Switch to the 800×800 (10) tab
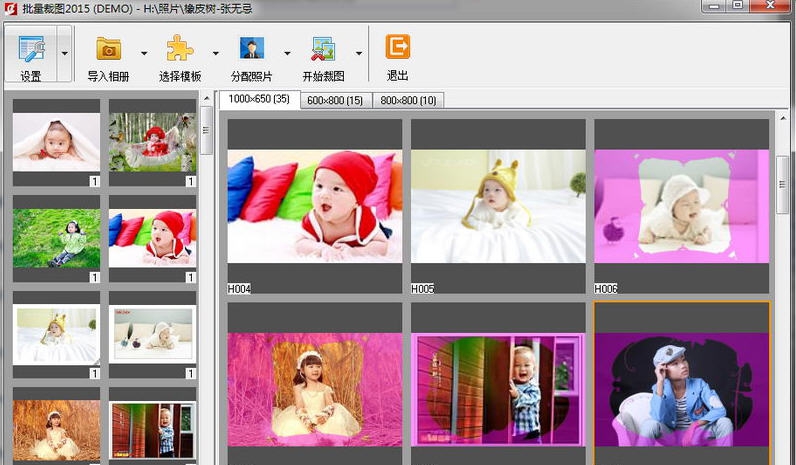The height and width of the screenshot is (465, 796). click(x=409, y=101)
